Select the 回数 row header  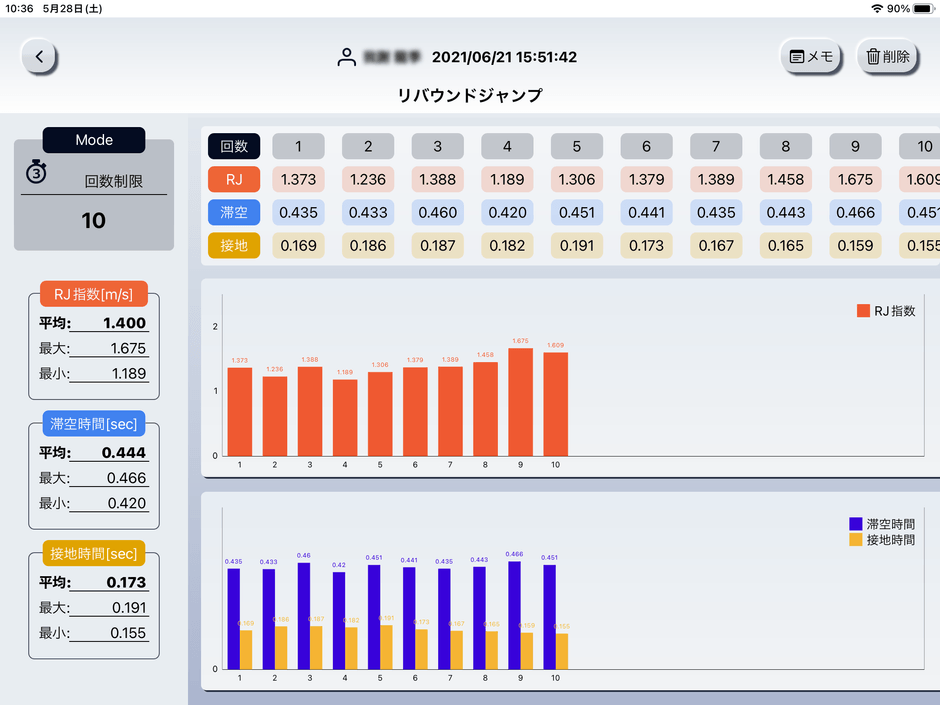point(234,147)
